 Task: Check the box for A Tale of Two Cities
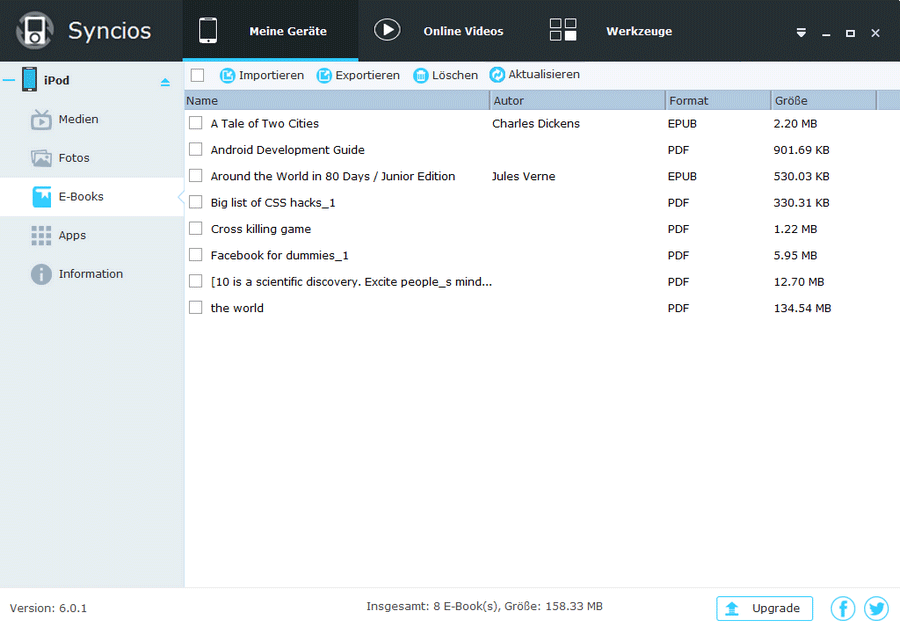coord(196,123)
